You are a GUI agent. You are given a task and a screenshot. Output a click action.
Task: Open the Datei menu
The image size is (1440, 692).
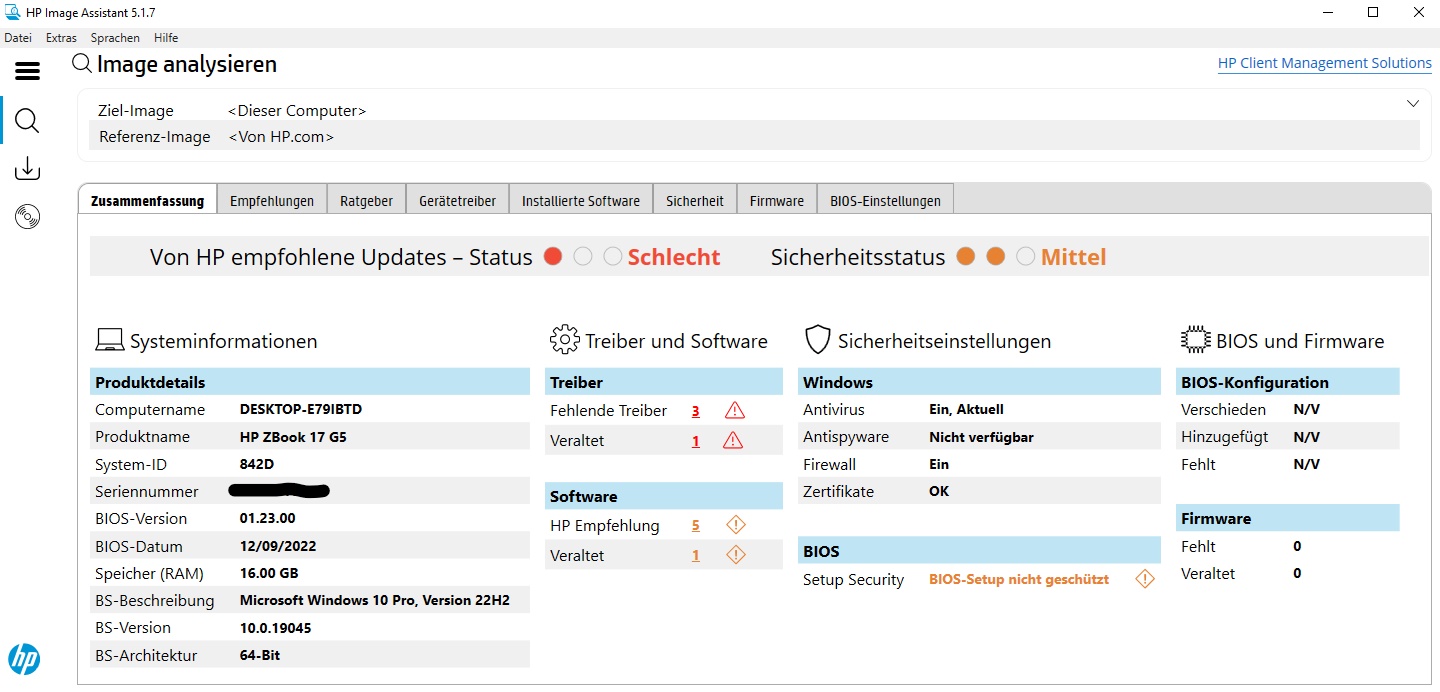(18, 38)
